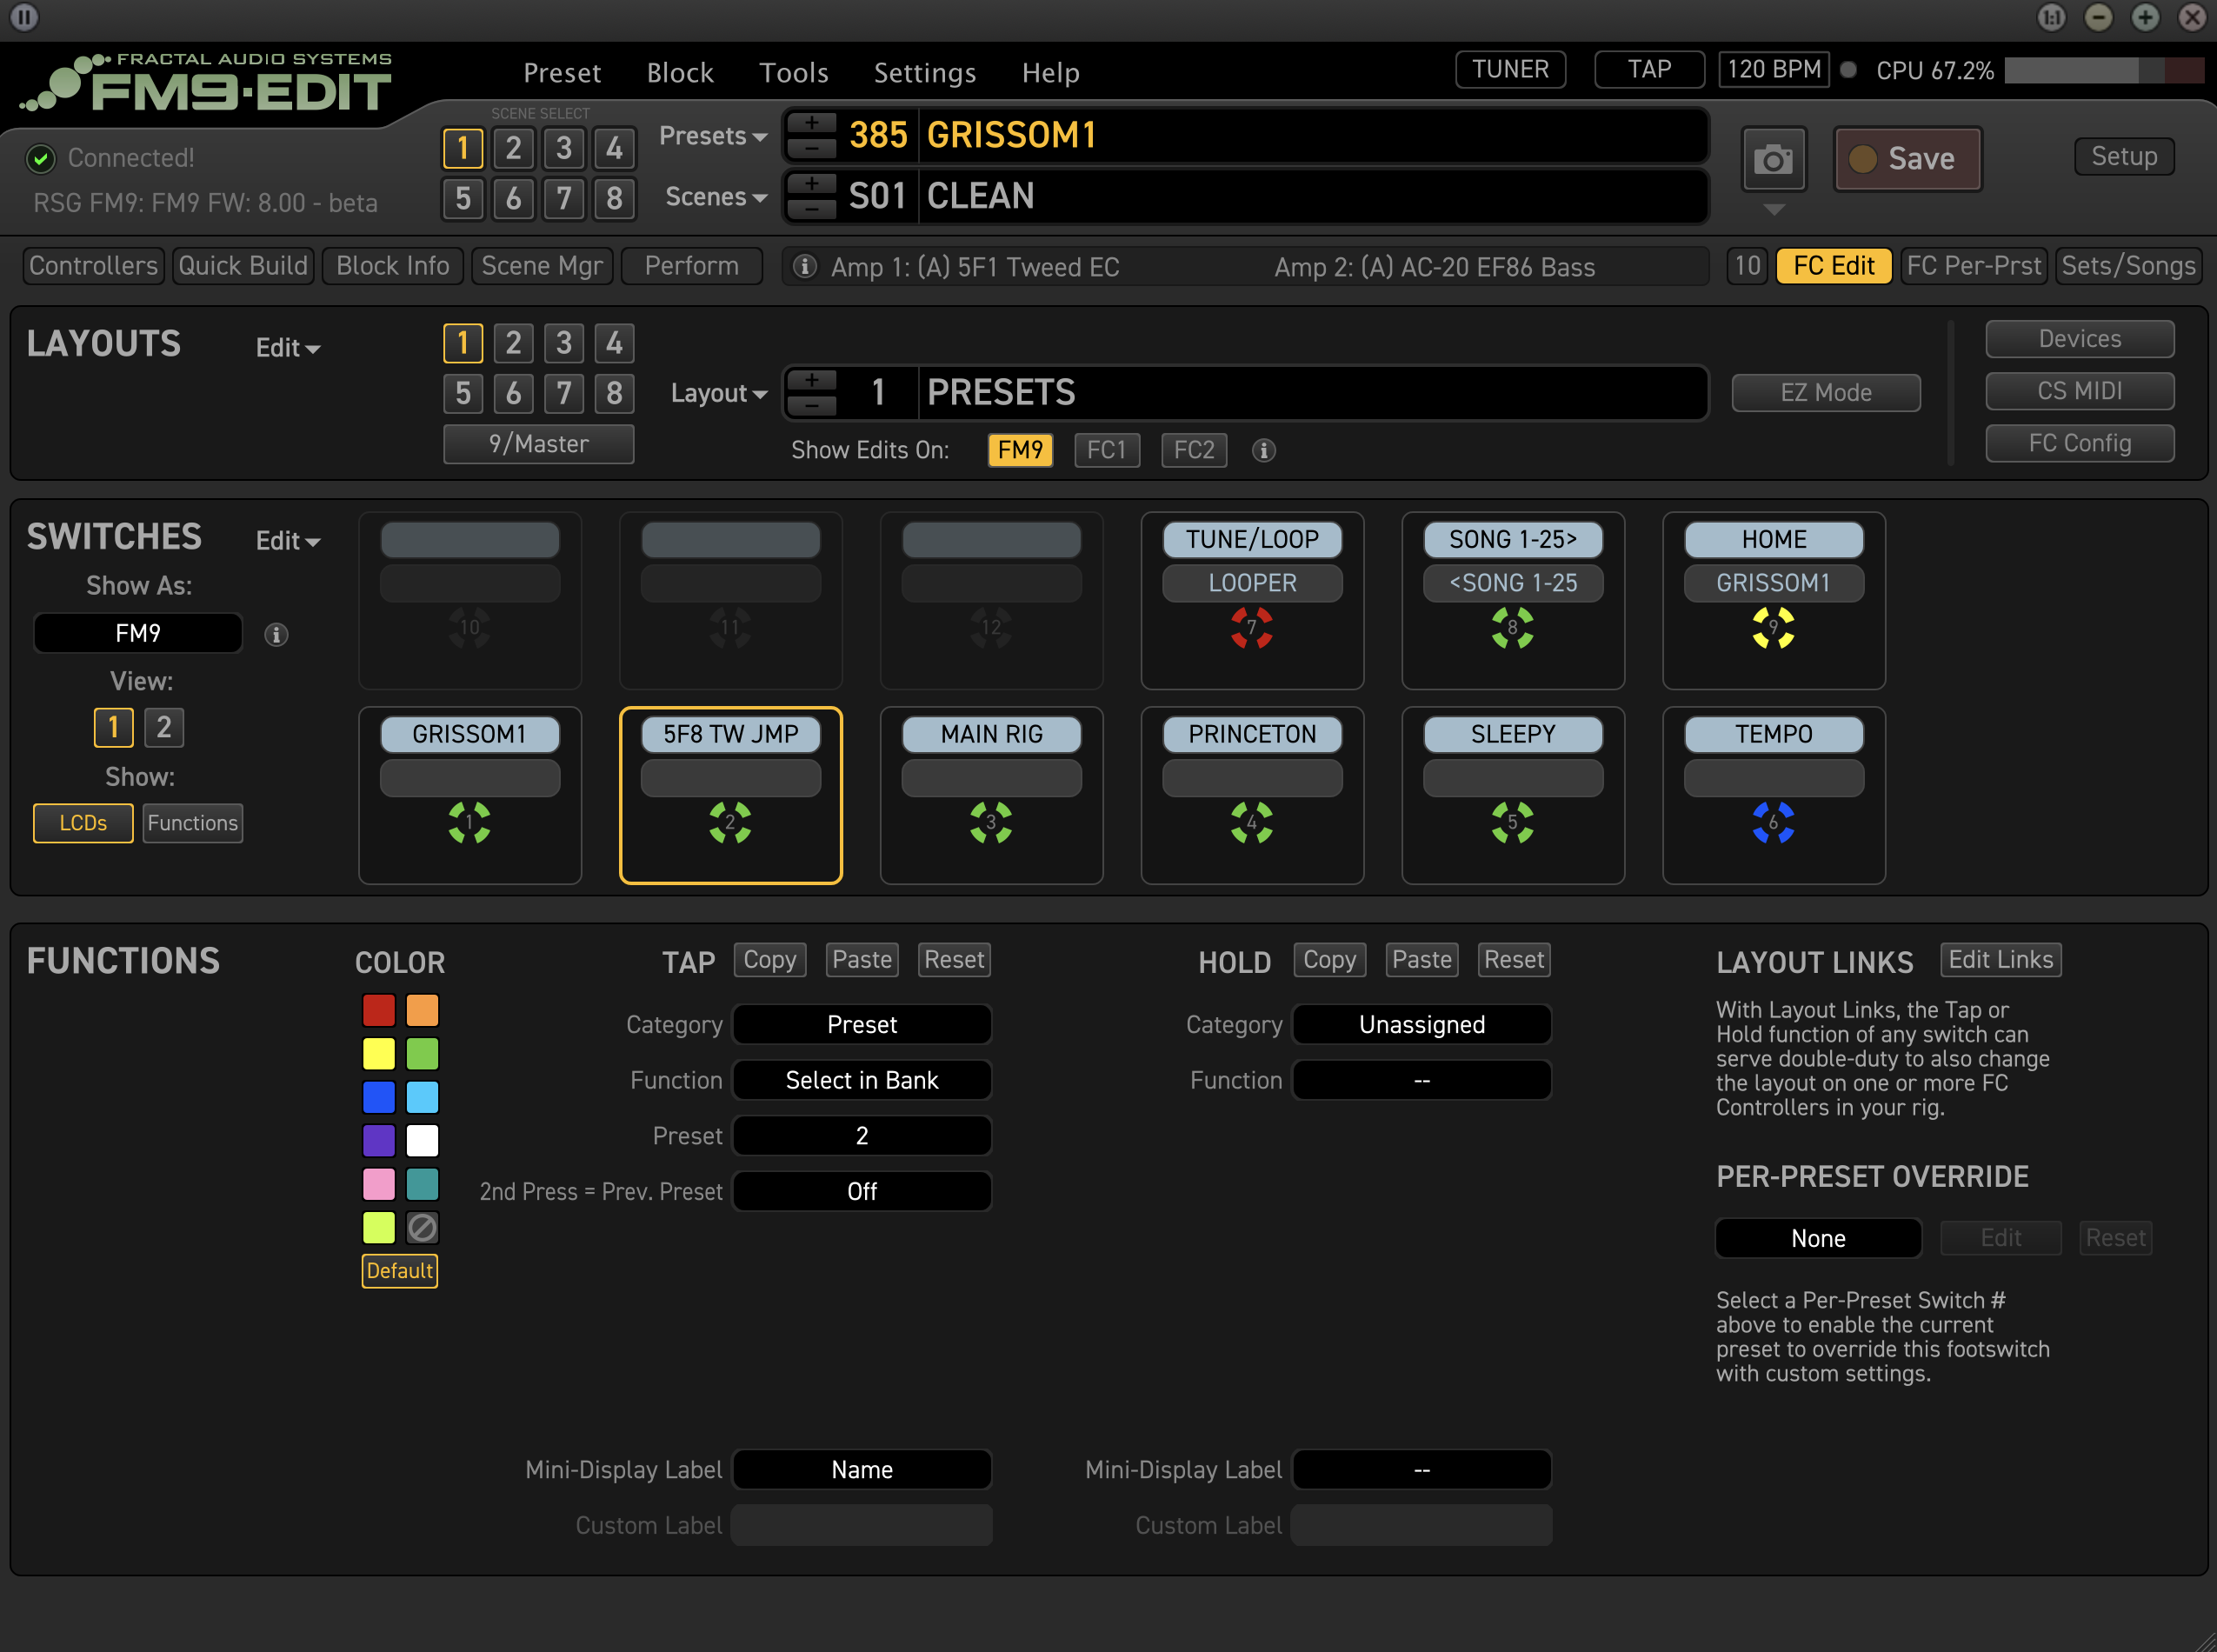Click the info icon next to FC2

pyautogui.click(x=1263, y=450)
